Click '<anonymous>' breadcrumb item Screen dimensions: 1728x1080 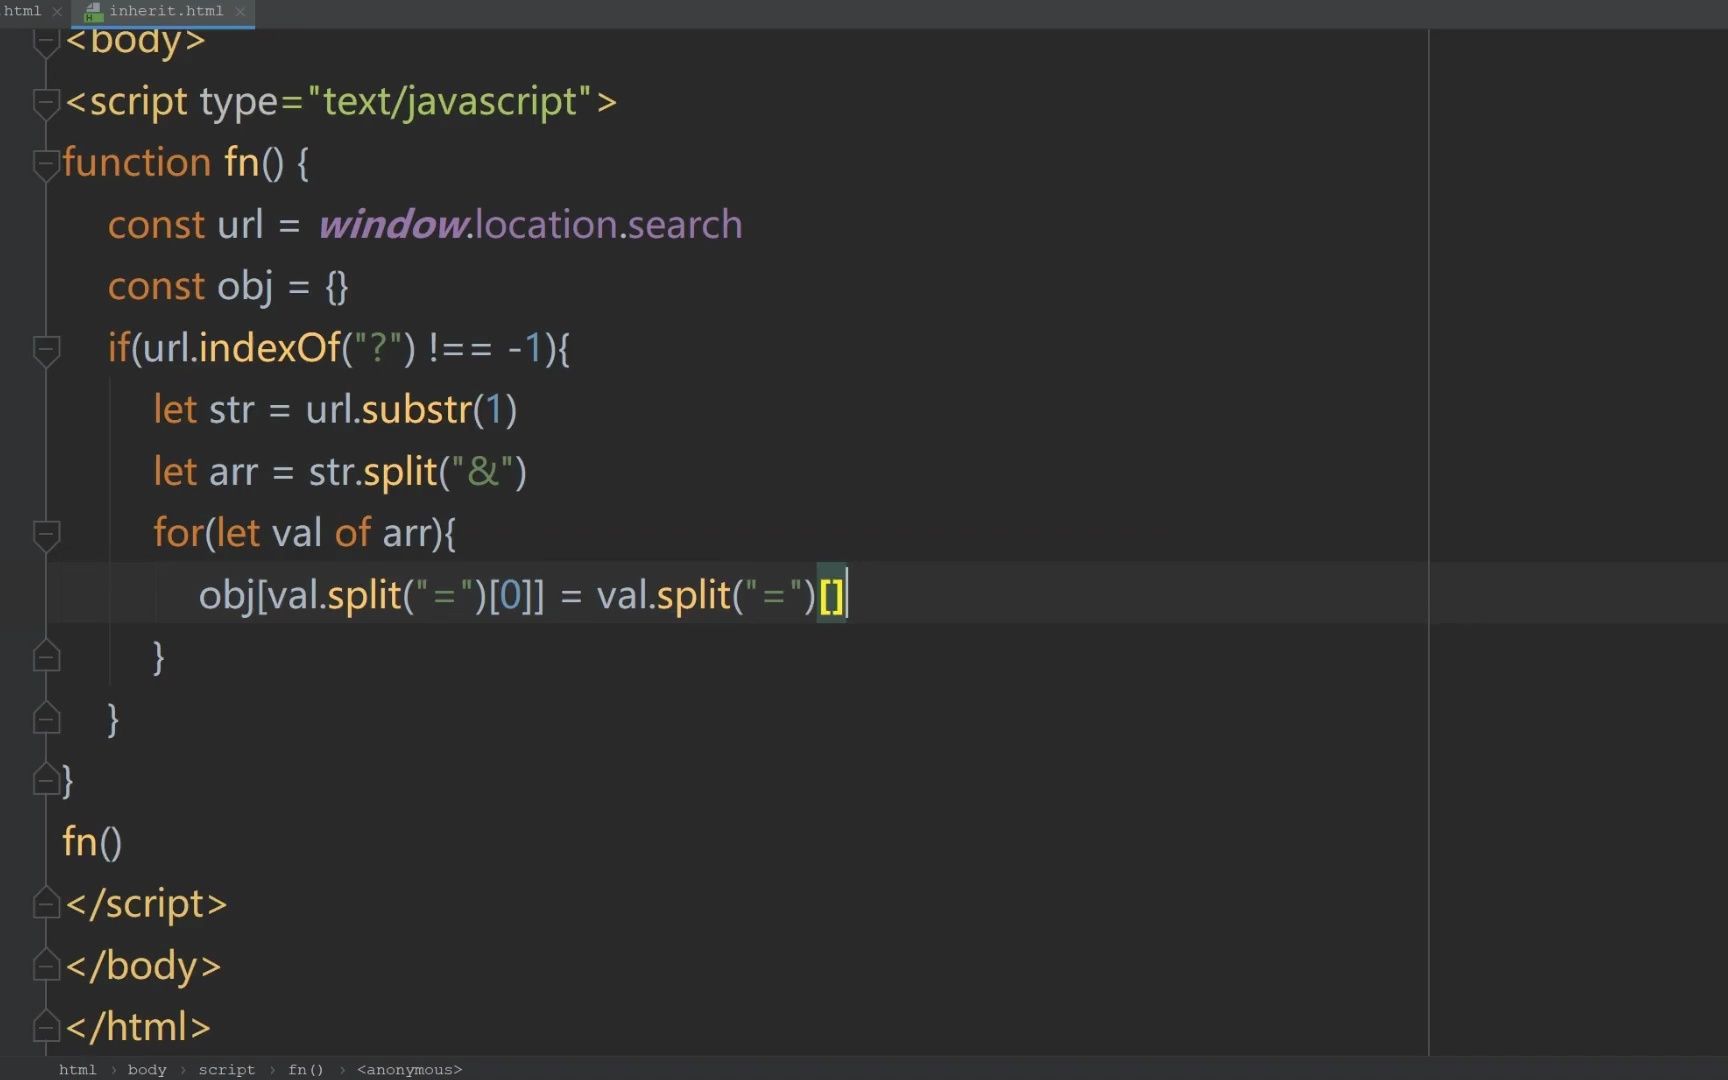[x=409, y=1070]
